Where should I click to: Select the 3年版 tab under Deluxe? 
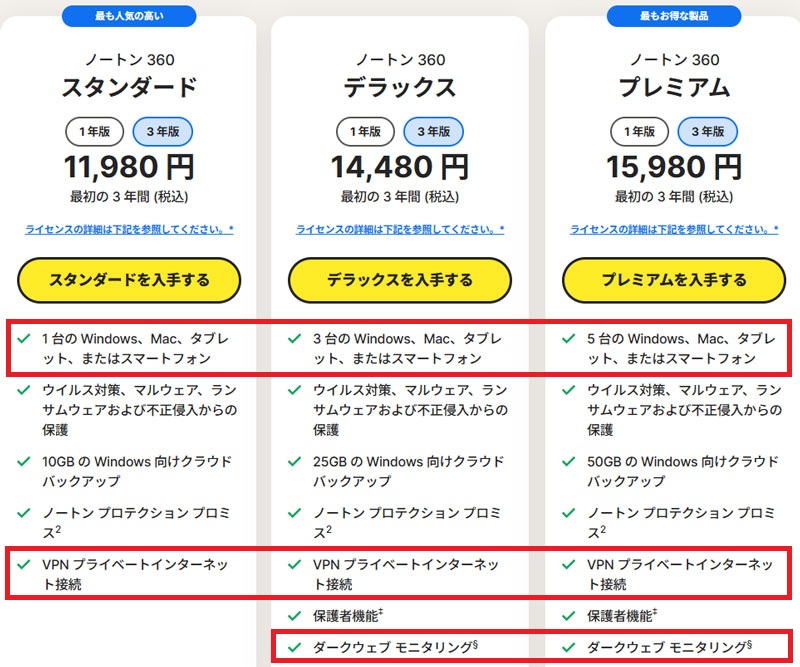click(432, 131)
